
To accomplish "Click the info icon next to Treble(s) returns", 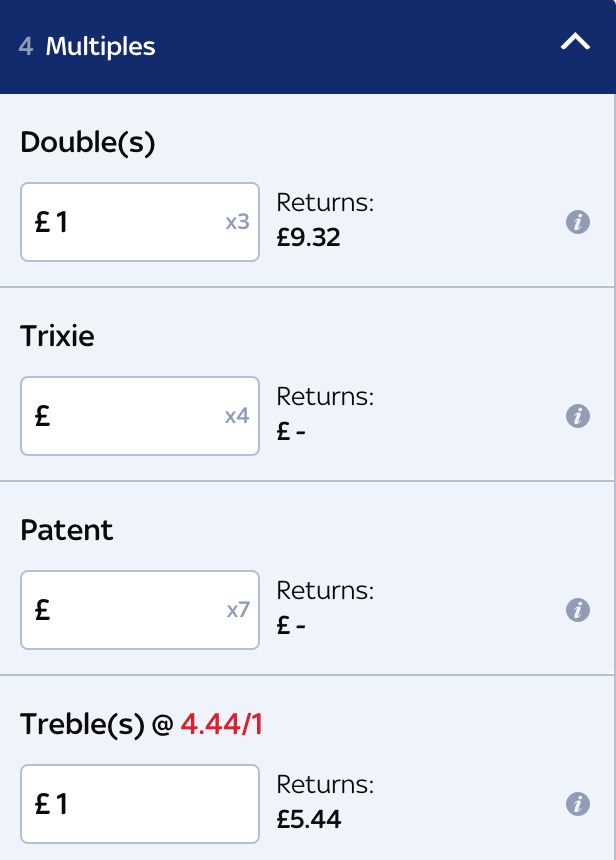I will pos(578,804).
